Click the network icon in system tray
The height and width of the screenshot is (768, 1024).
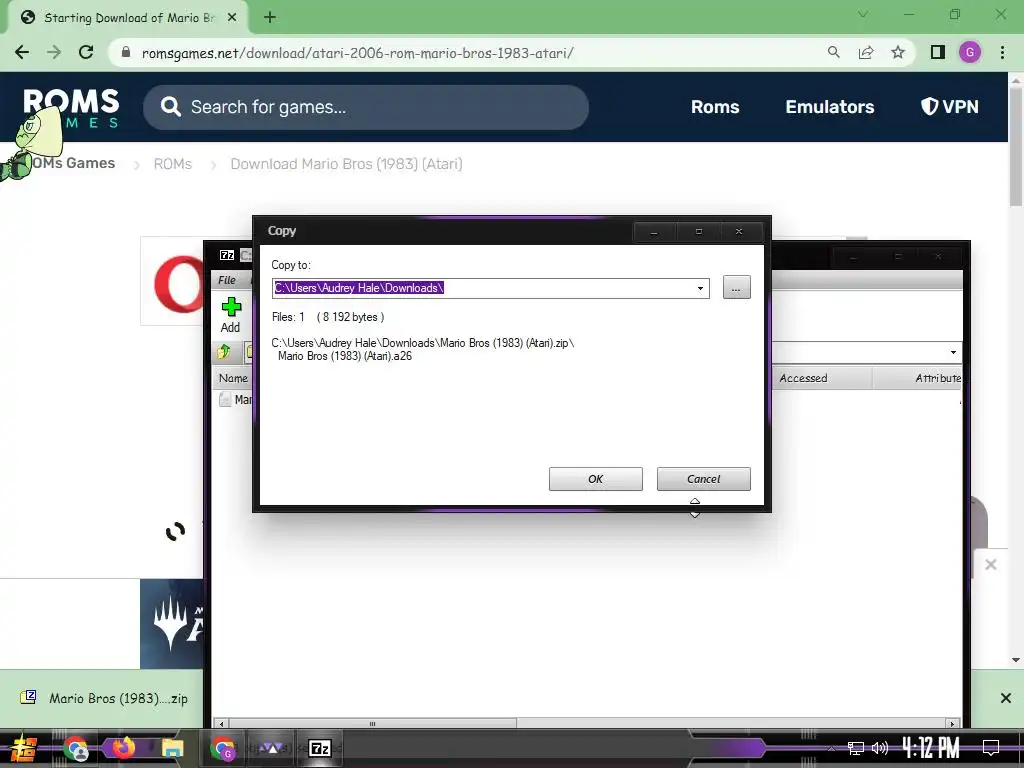click(855, 748)
